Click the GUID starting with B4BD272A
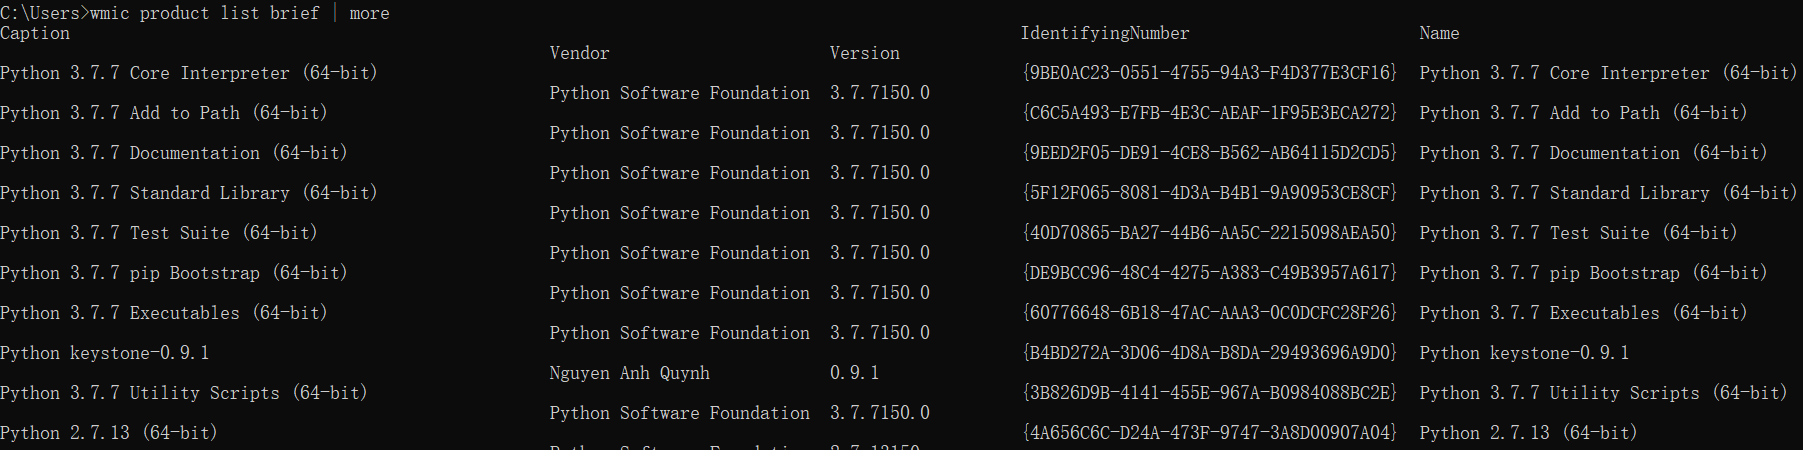The image size is (1803, 450). 1209,353
